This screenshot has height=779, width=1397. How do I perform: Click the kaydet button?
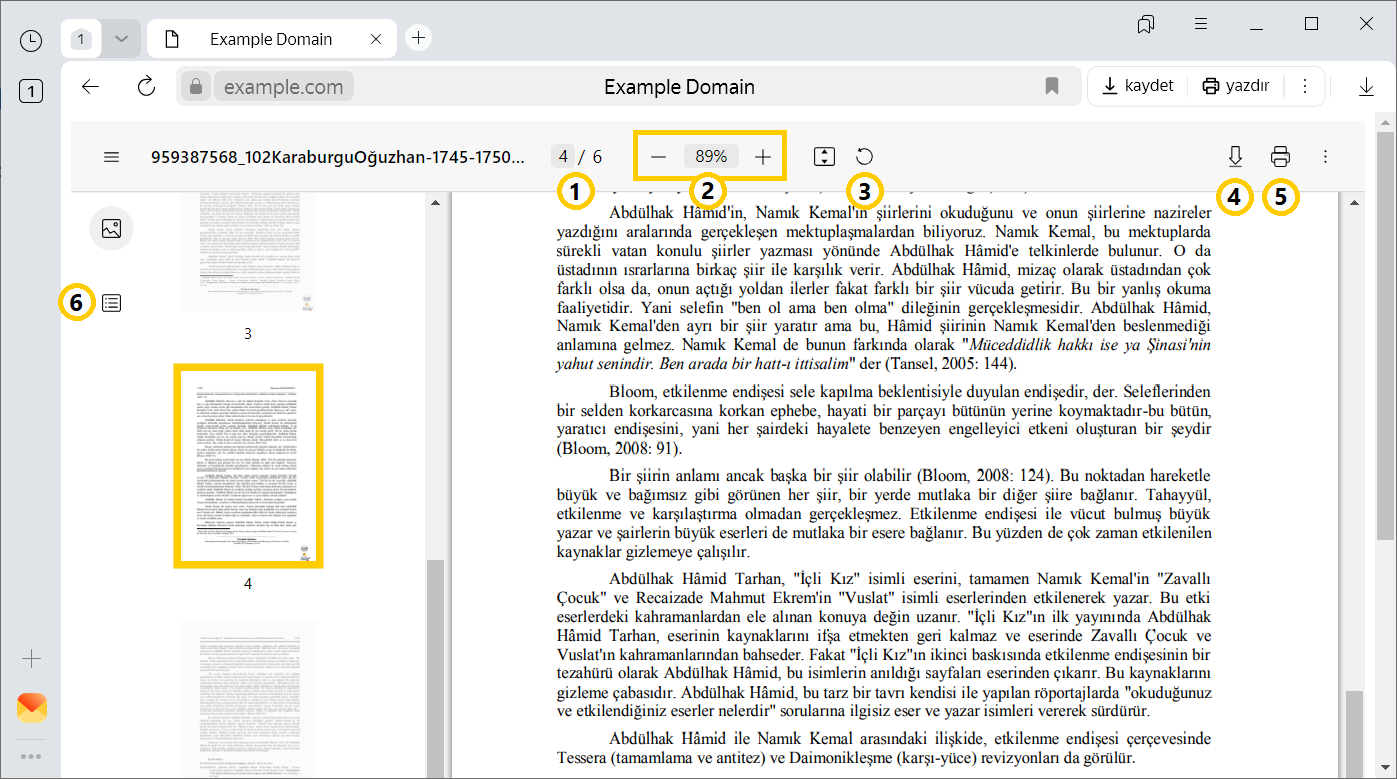click(1137, 85)
